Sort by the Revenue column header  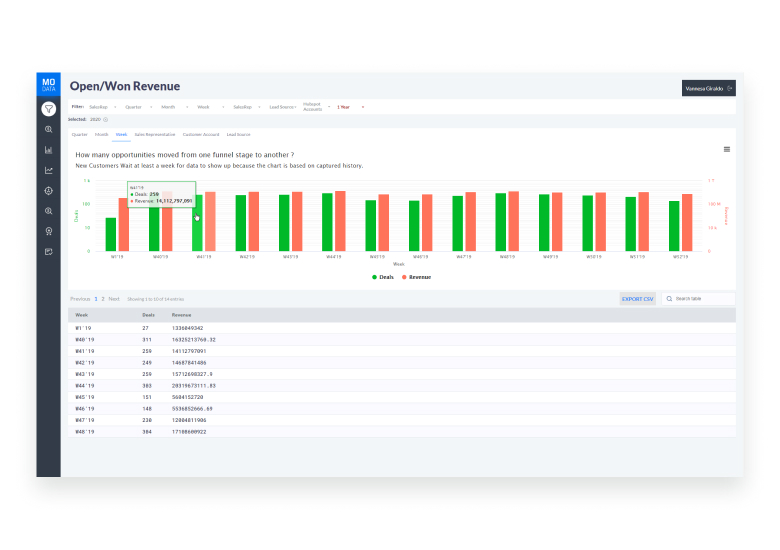(182, 315)
